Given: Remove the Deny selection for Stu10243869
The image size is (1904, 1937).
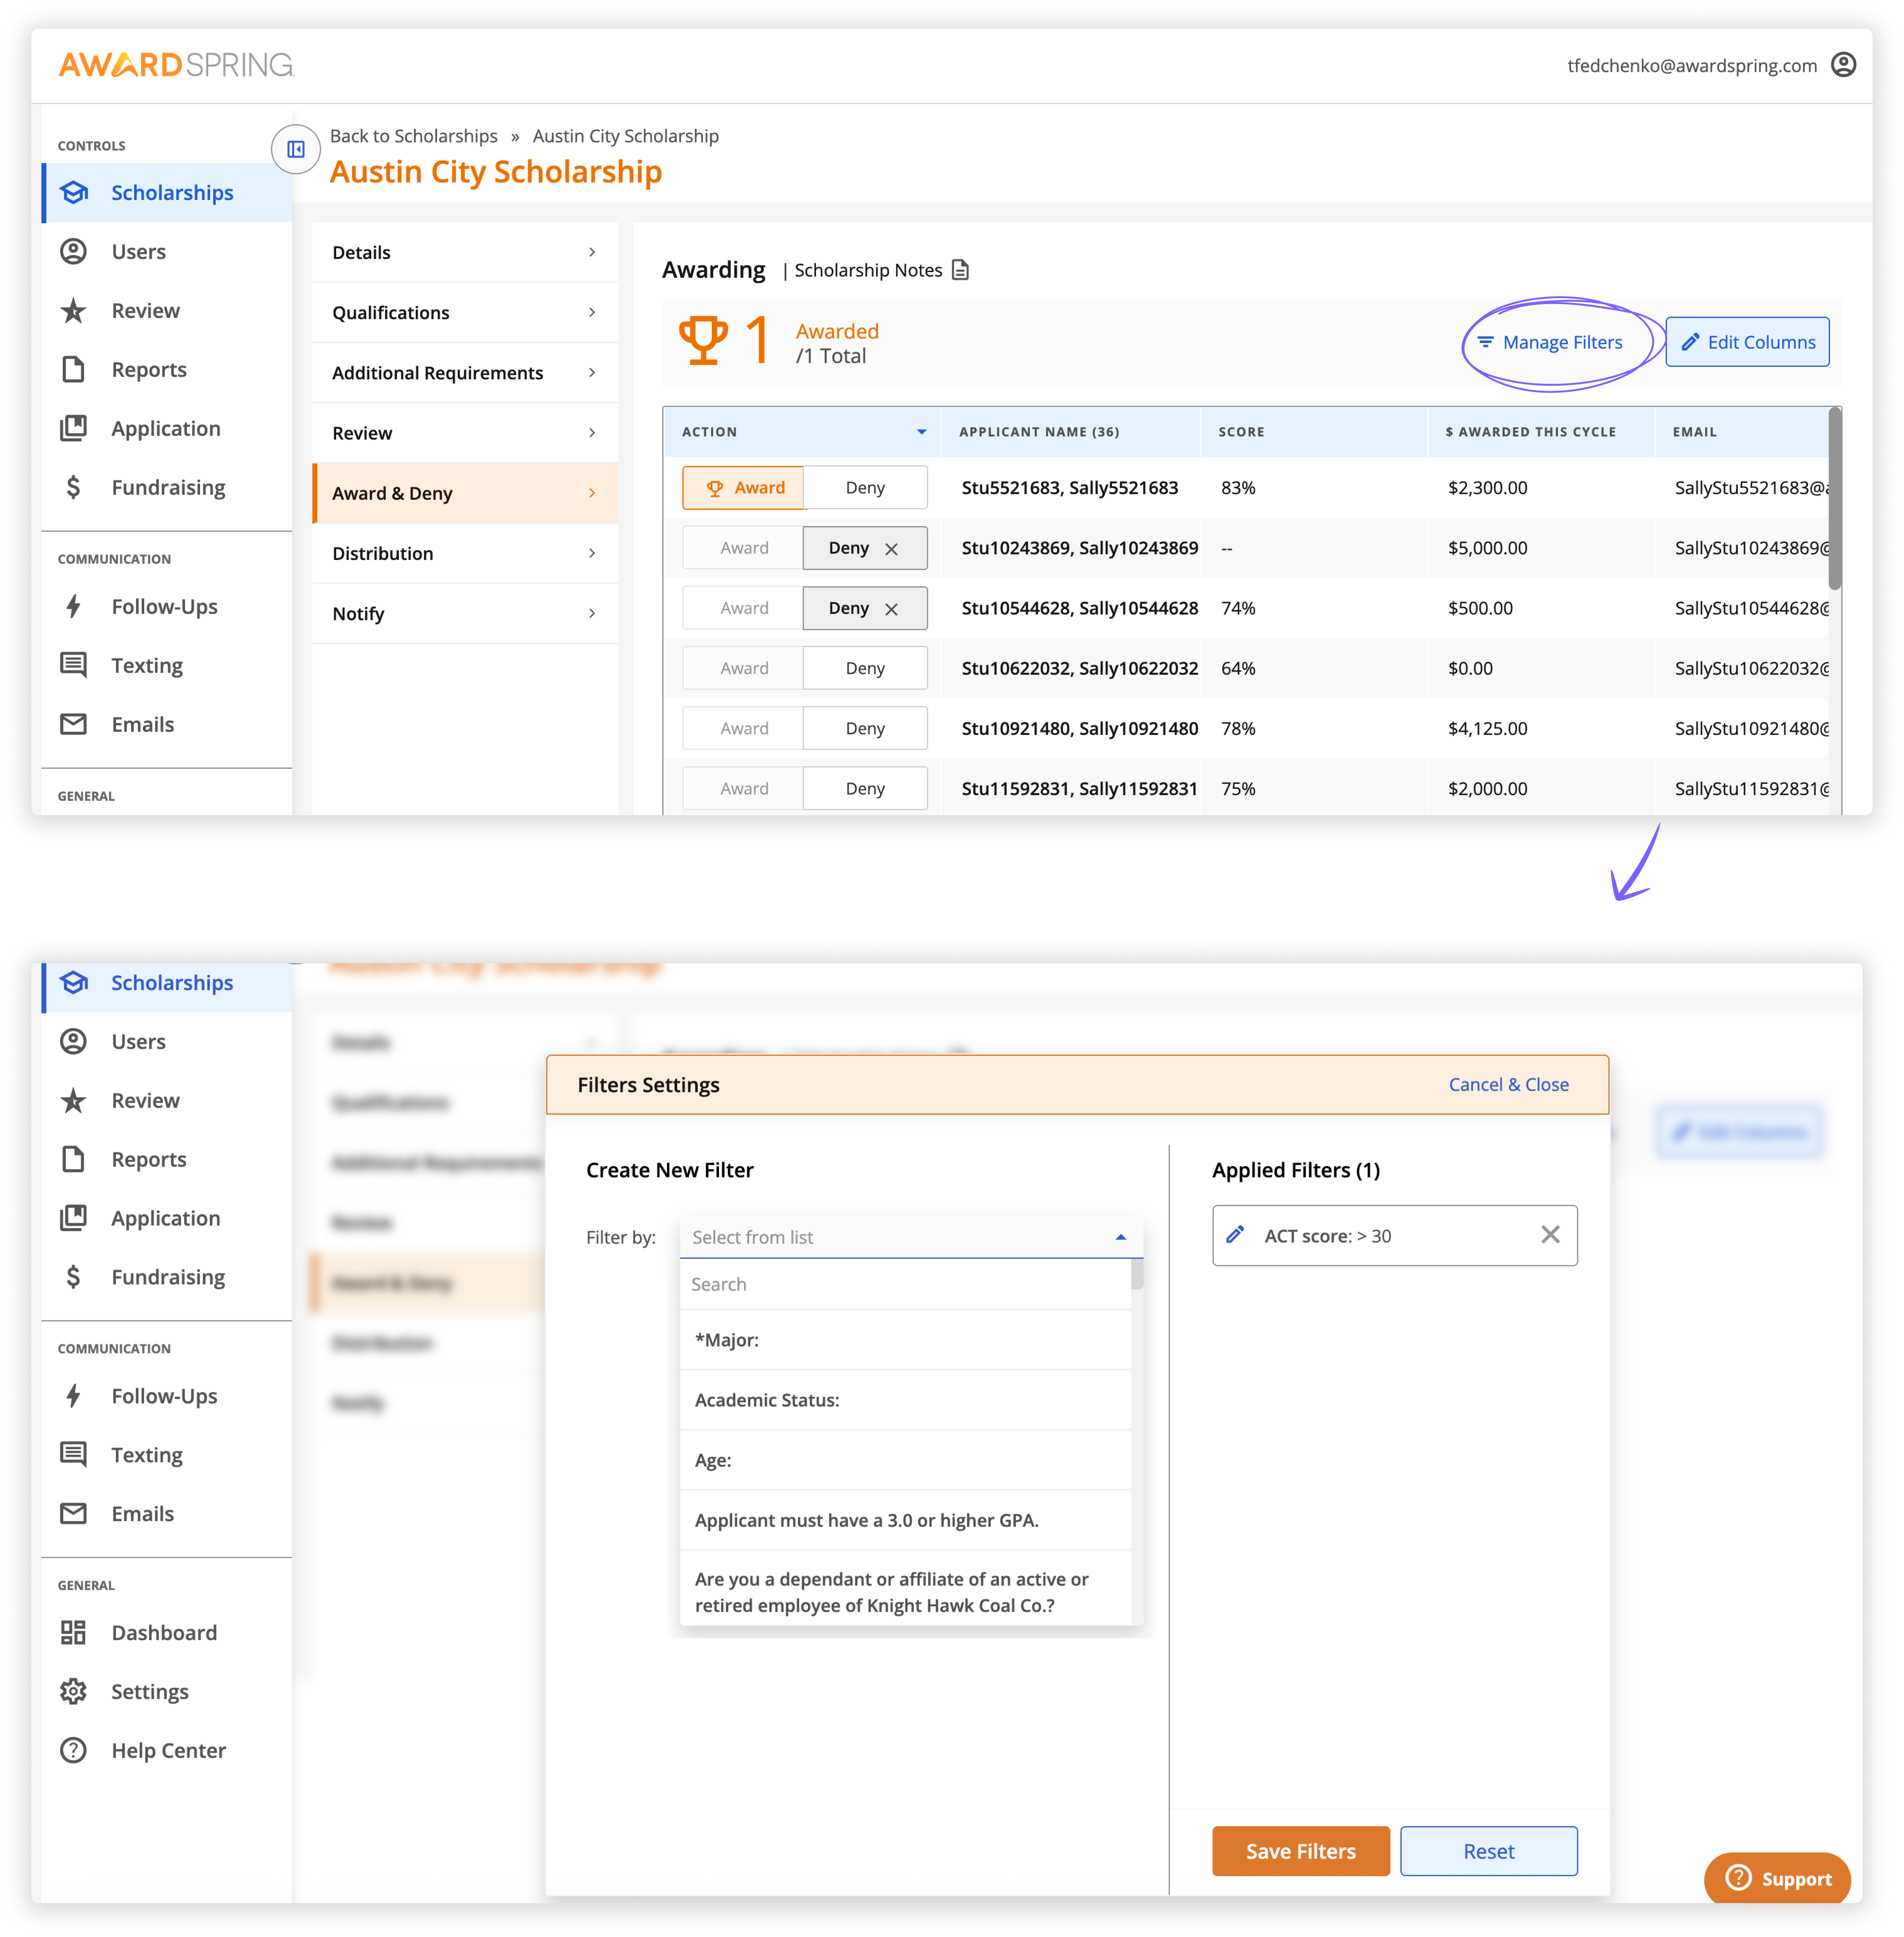Looking at the screenshot, I should (892, 548).
